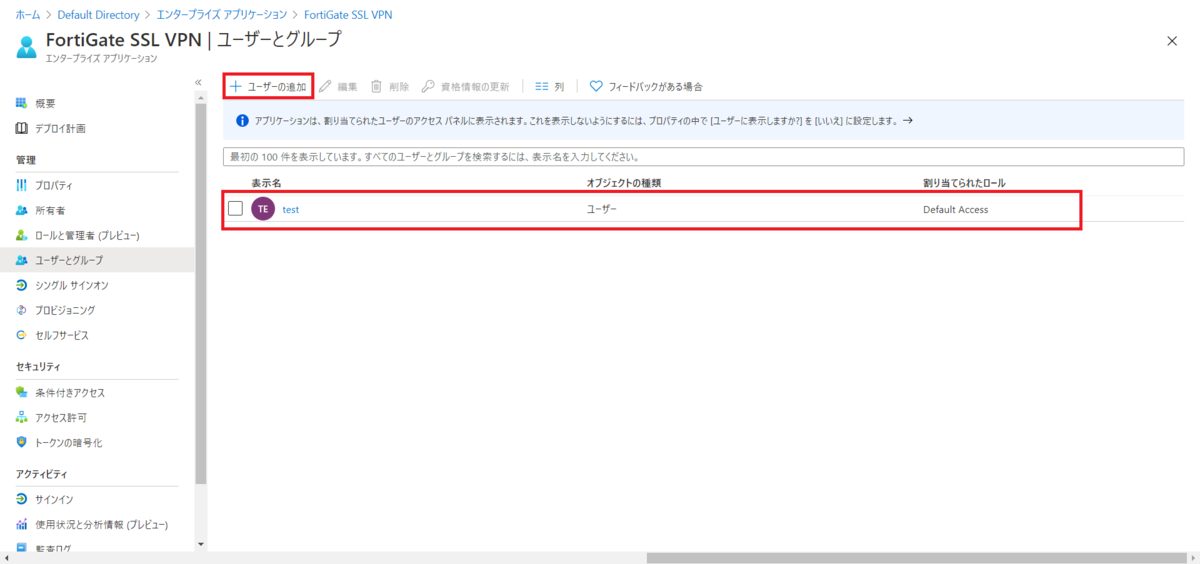Screen dimensions: 1200x564
Task: Collapse the sidebar with double chevron
Action: (x=198, y=83)
